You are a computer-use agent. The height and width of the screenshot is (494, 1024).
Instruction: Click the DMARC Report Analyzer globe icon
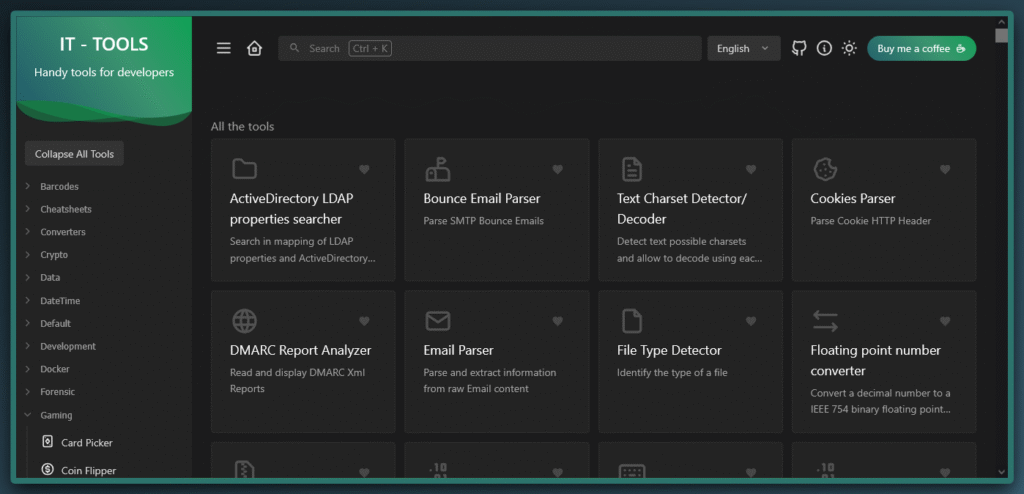pyautogui.click(x=244, y=320)
